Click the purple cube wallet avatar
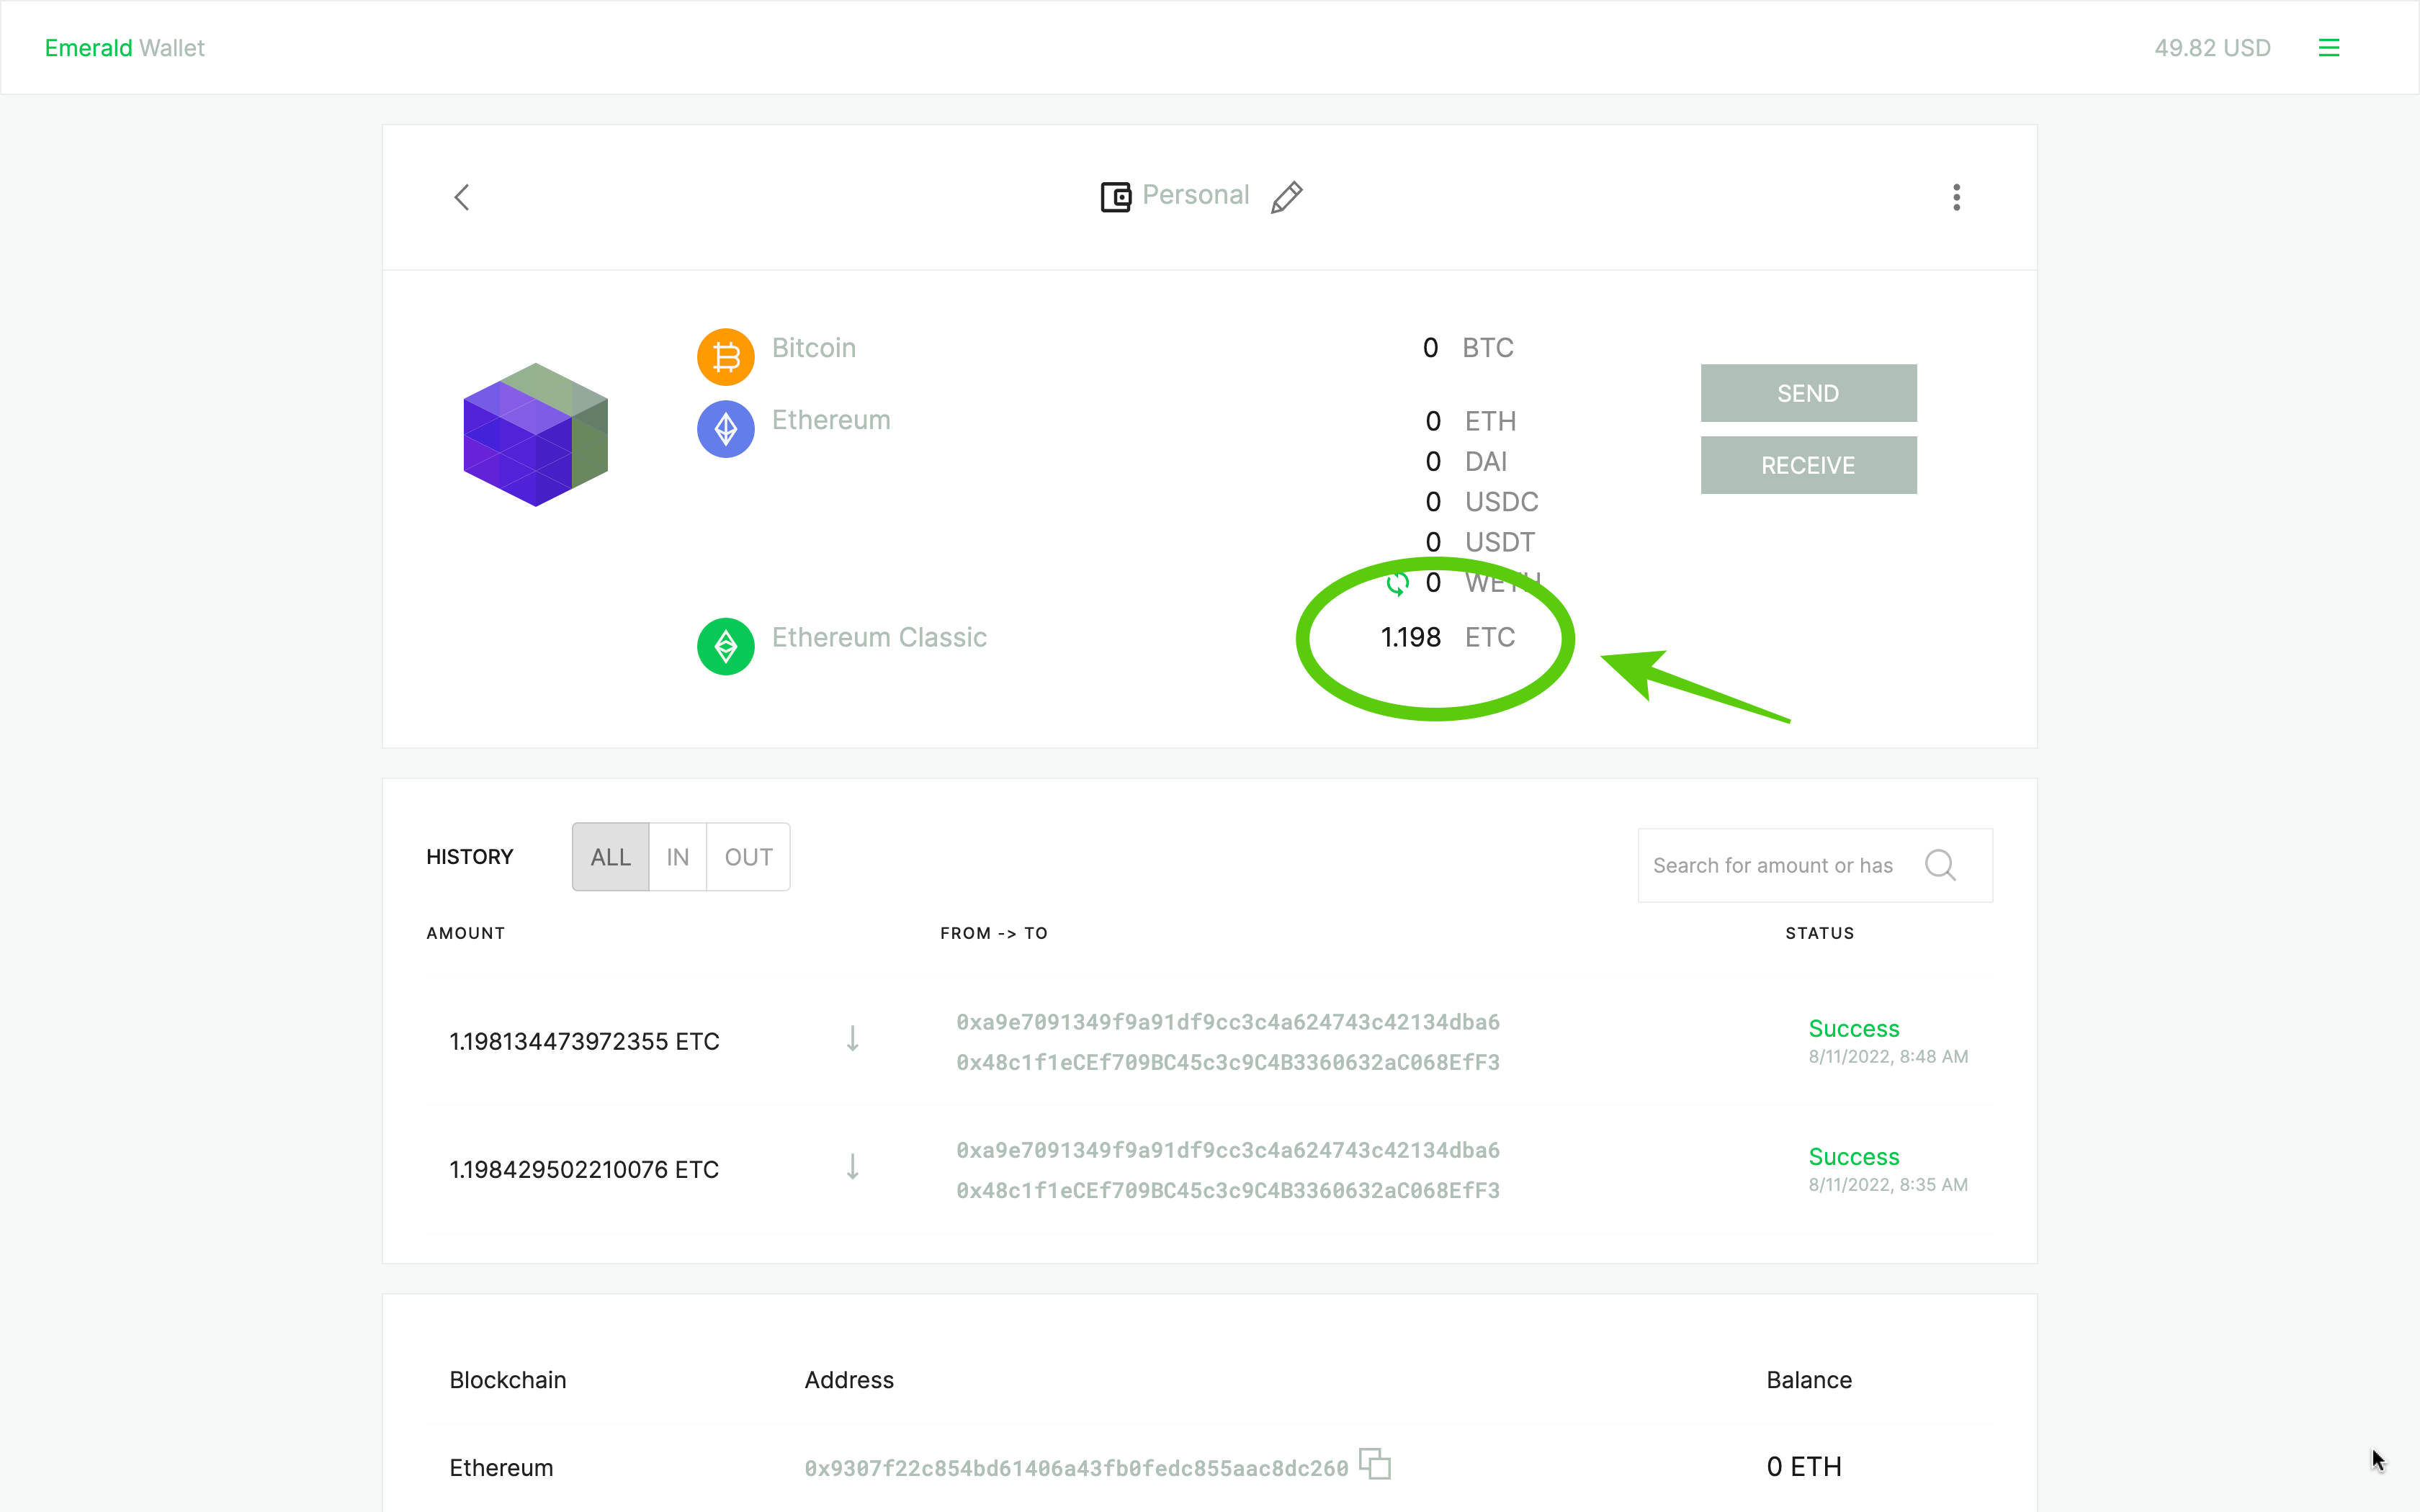The image size is (2420, 1512). click(536, 434)
